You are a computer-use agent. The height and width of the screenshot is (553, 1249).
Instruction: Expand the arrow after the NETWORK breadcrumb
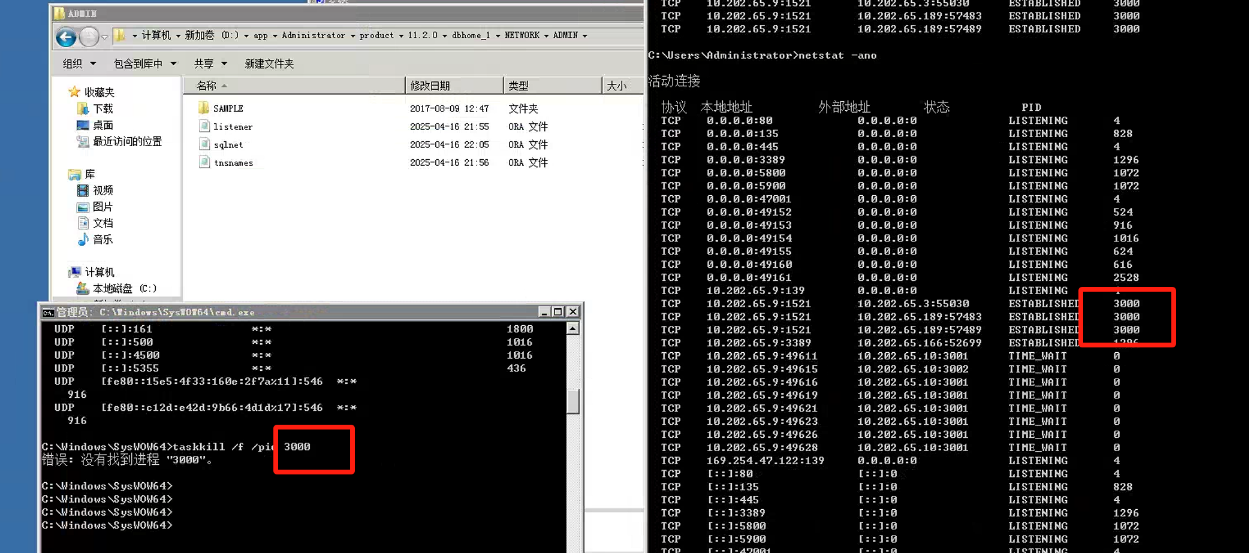pyautogui.click(x=547, y=35)
